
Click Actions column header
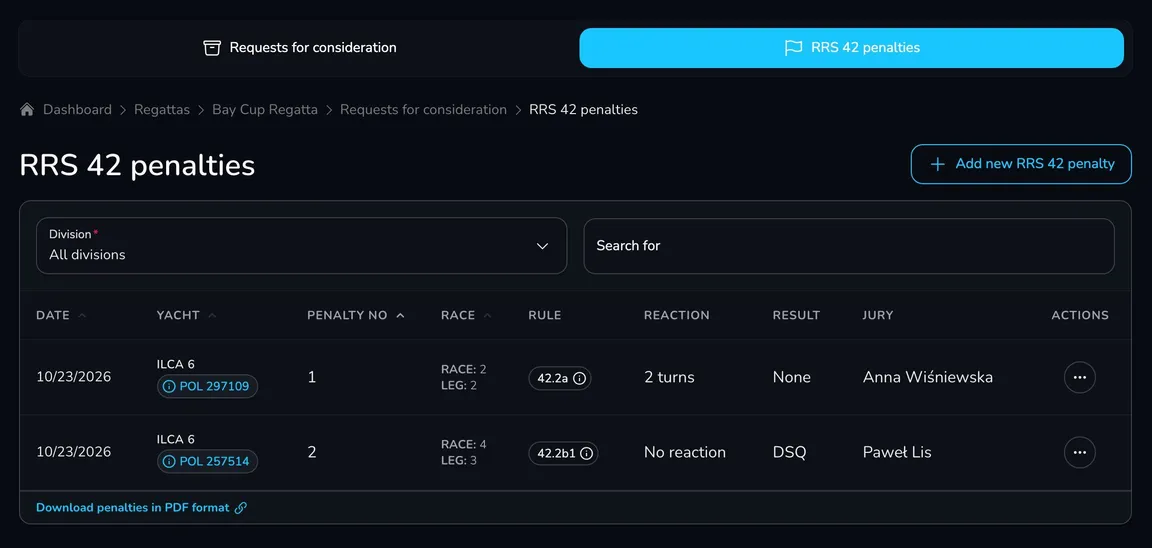(x=1080, y=315)
